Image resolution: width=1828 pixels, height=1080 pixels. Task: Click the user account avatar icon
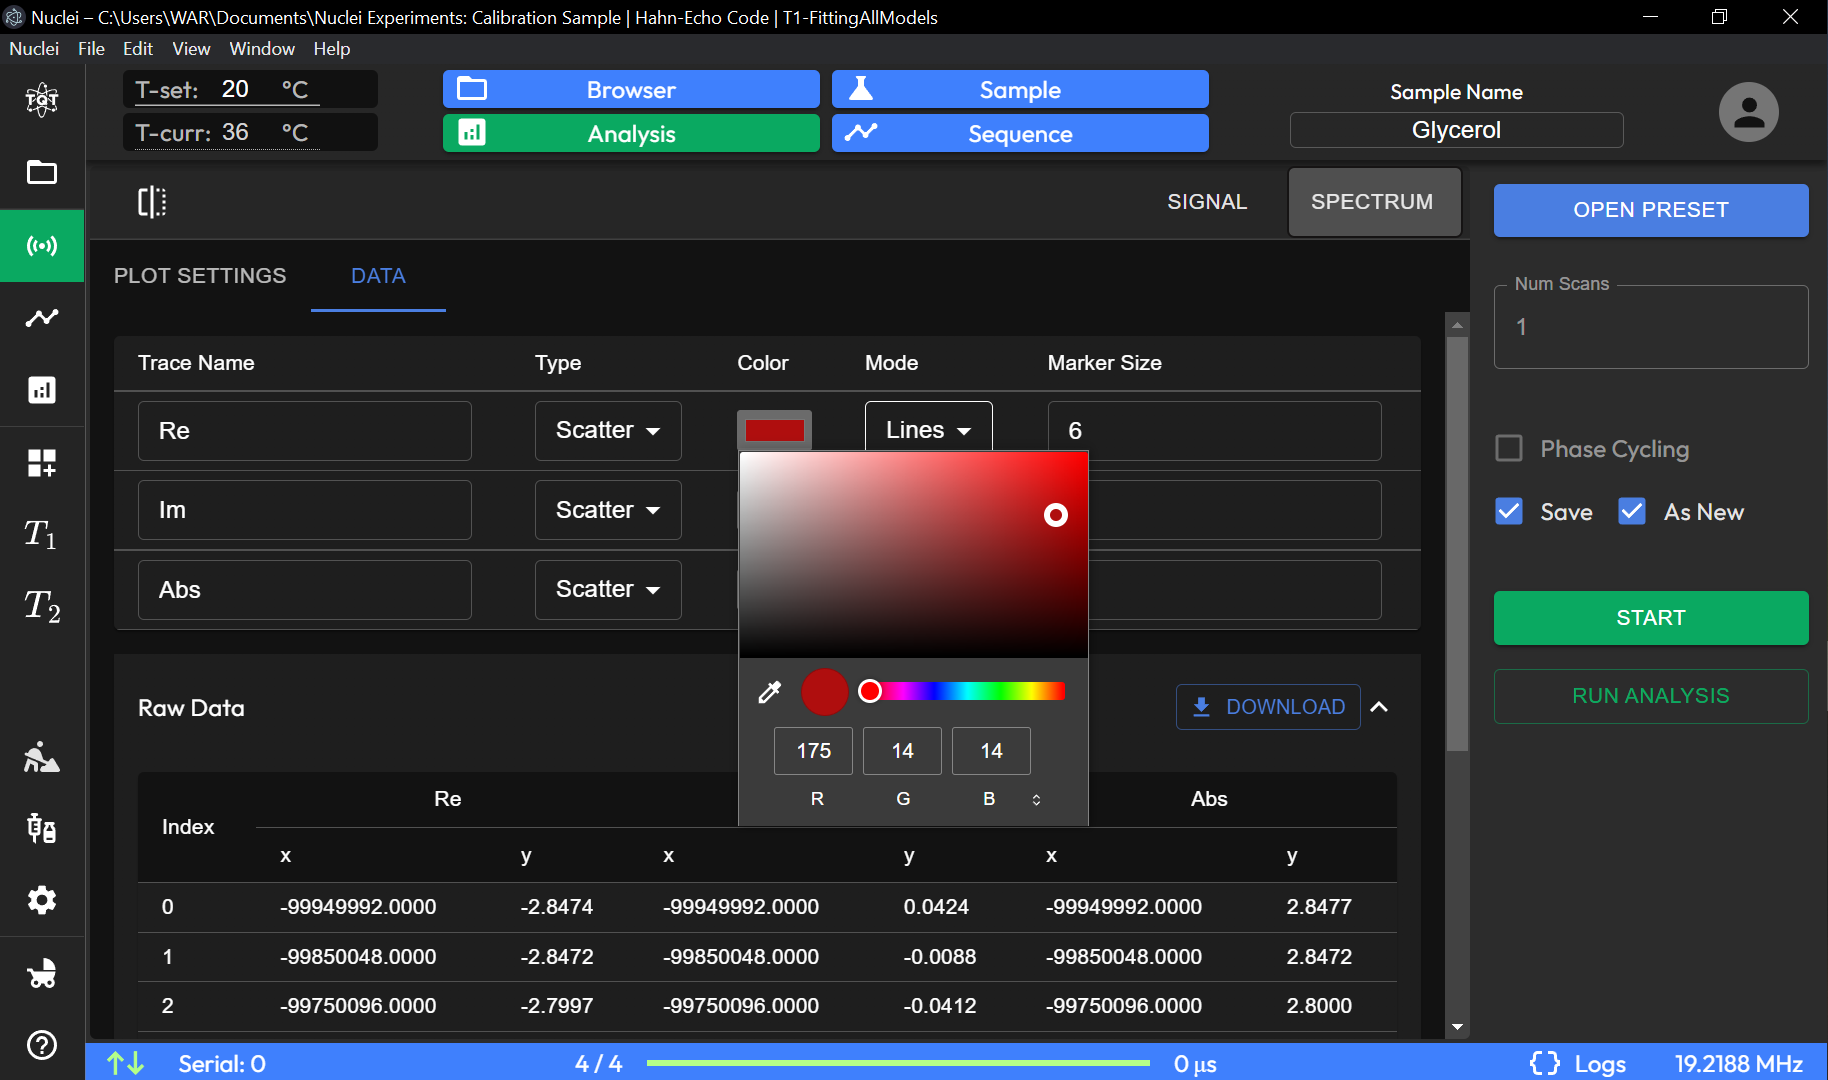pos(1749,112)
